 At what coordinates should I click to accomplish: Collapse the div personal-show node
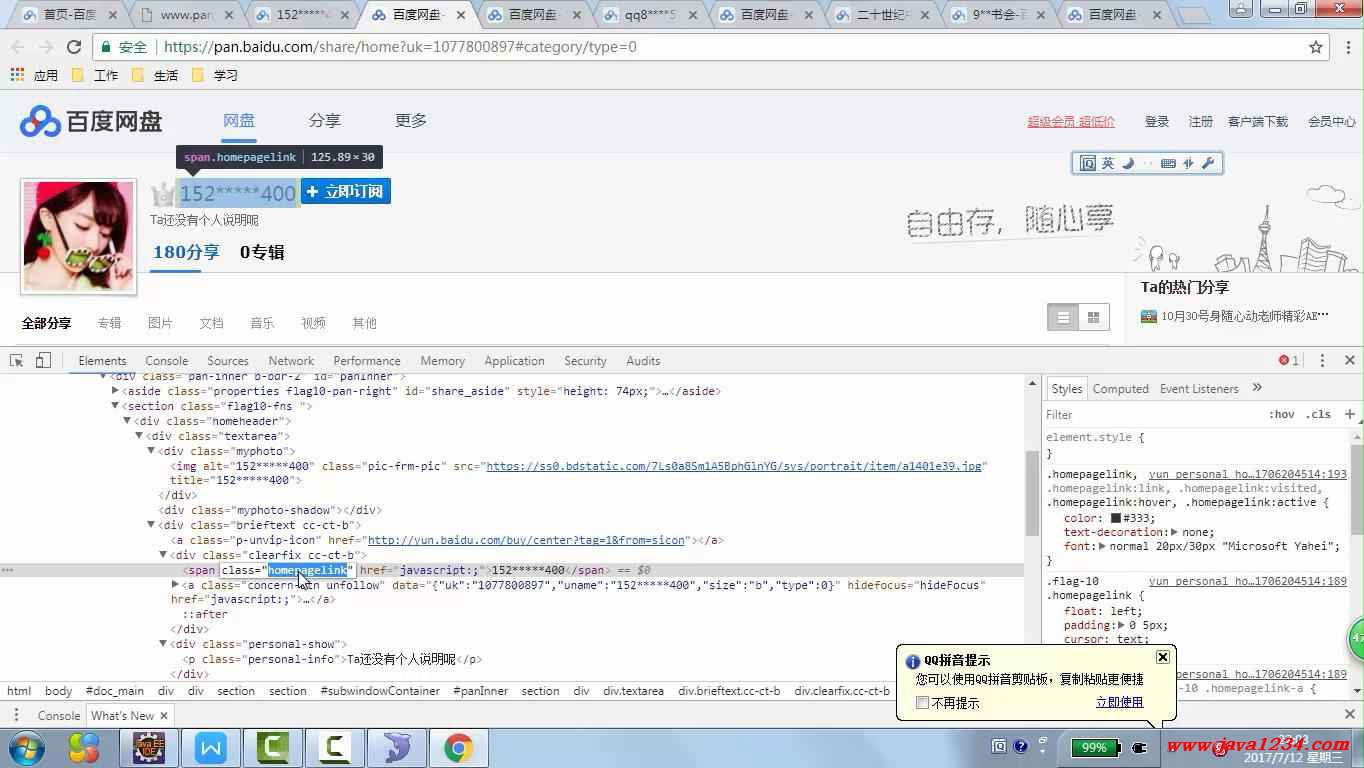[163, 644]
